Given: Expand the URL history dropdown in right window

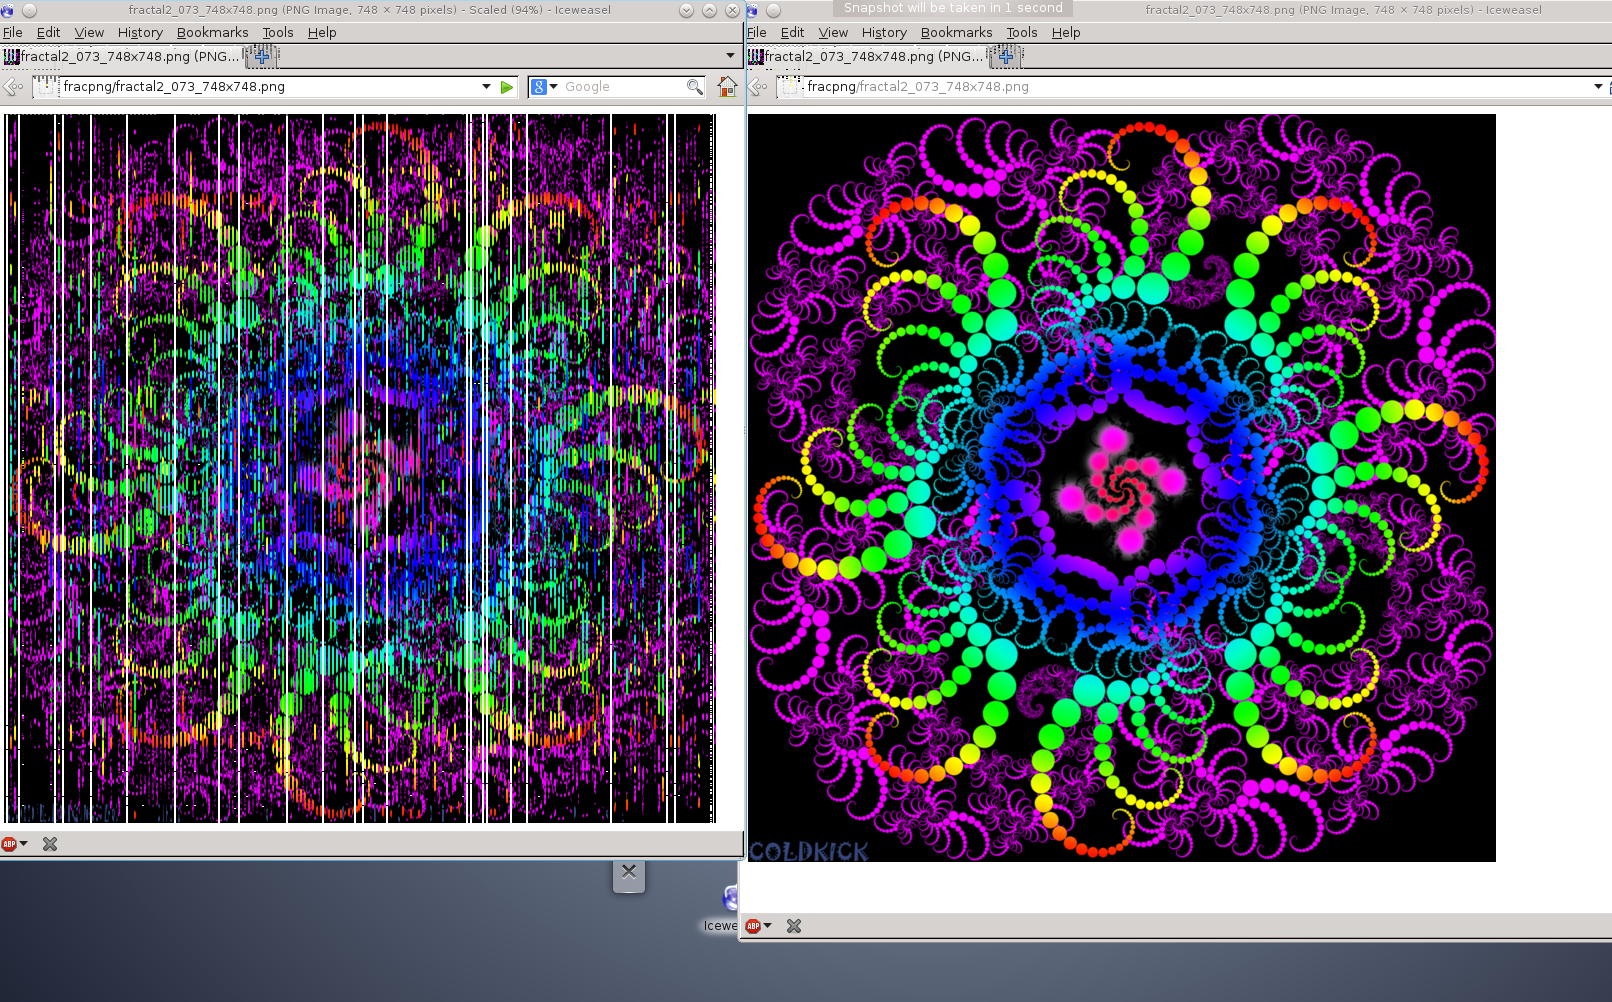Looking at the screenshot, I should tap(1598, 87).
